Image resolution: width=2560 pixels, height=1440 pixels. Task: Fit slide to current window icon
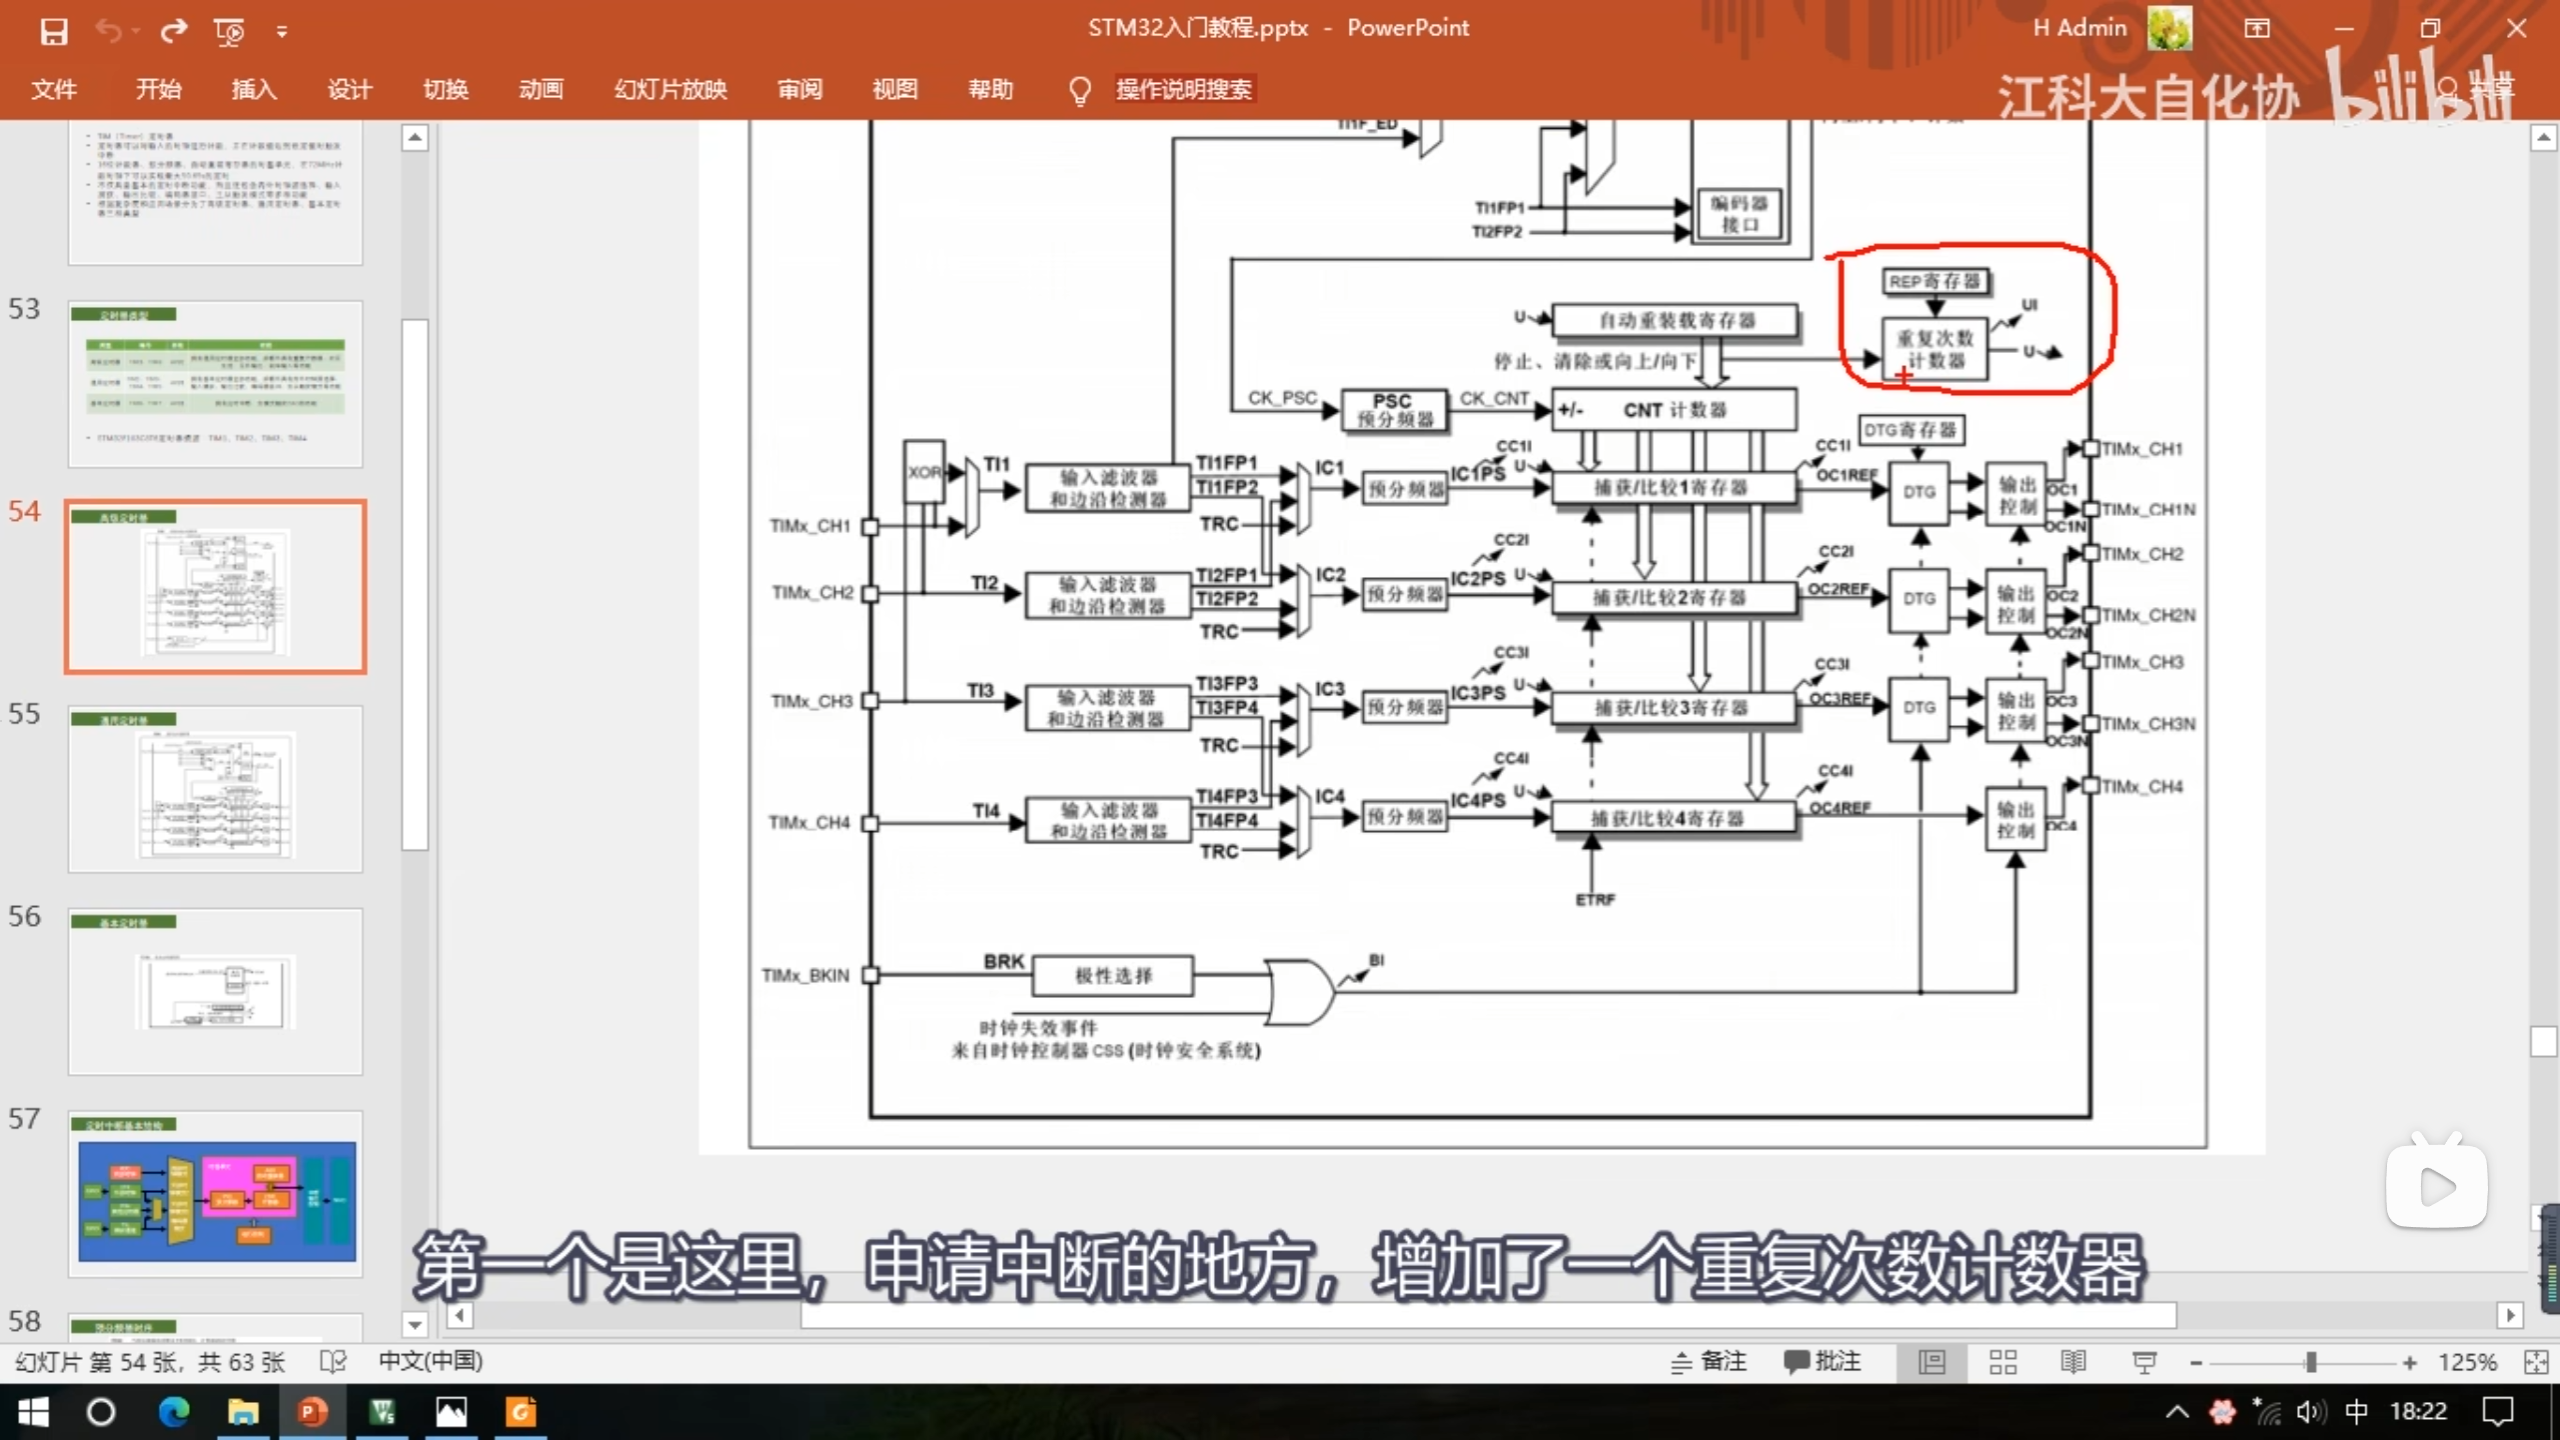(x=2536, y=1362)
